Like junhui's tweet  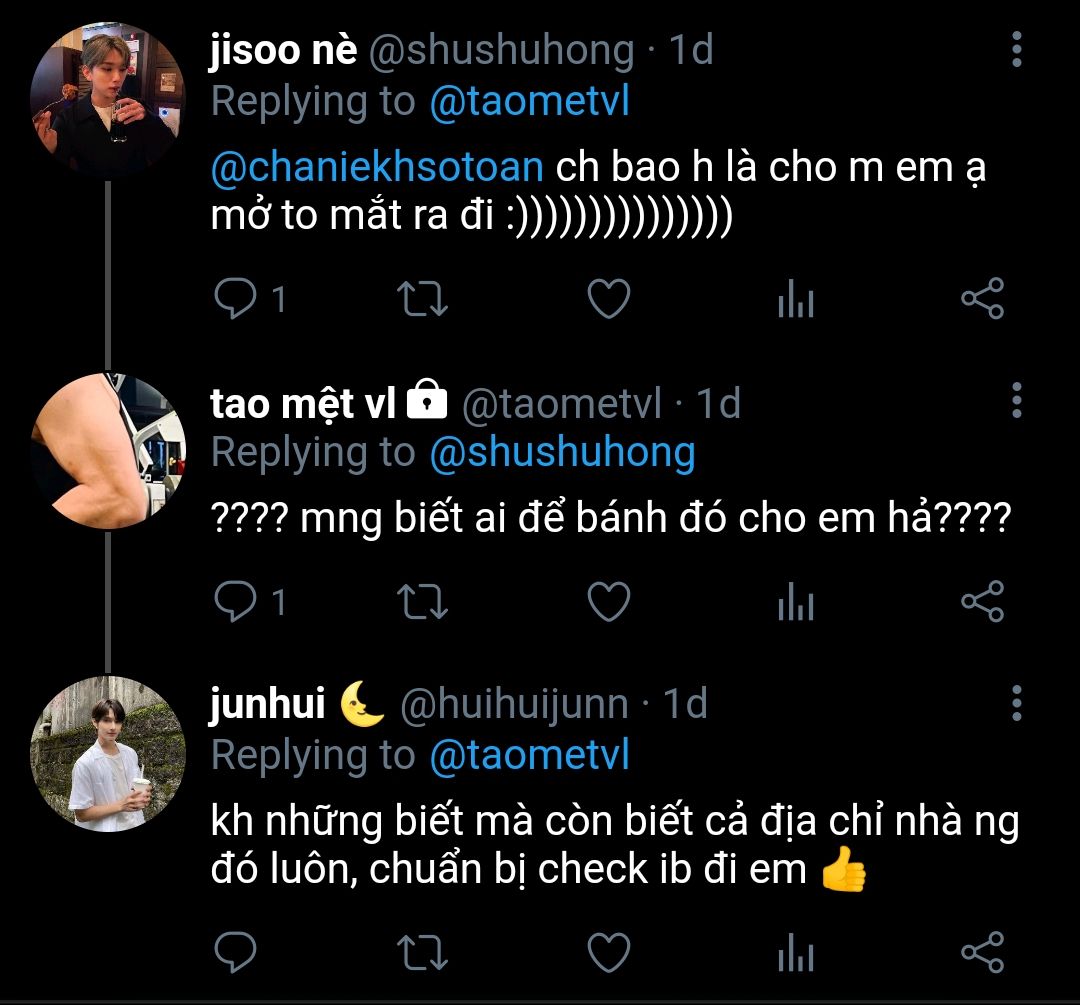[608, 951]
